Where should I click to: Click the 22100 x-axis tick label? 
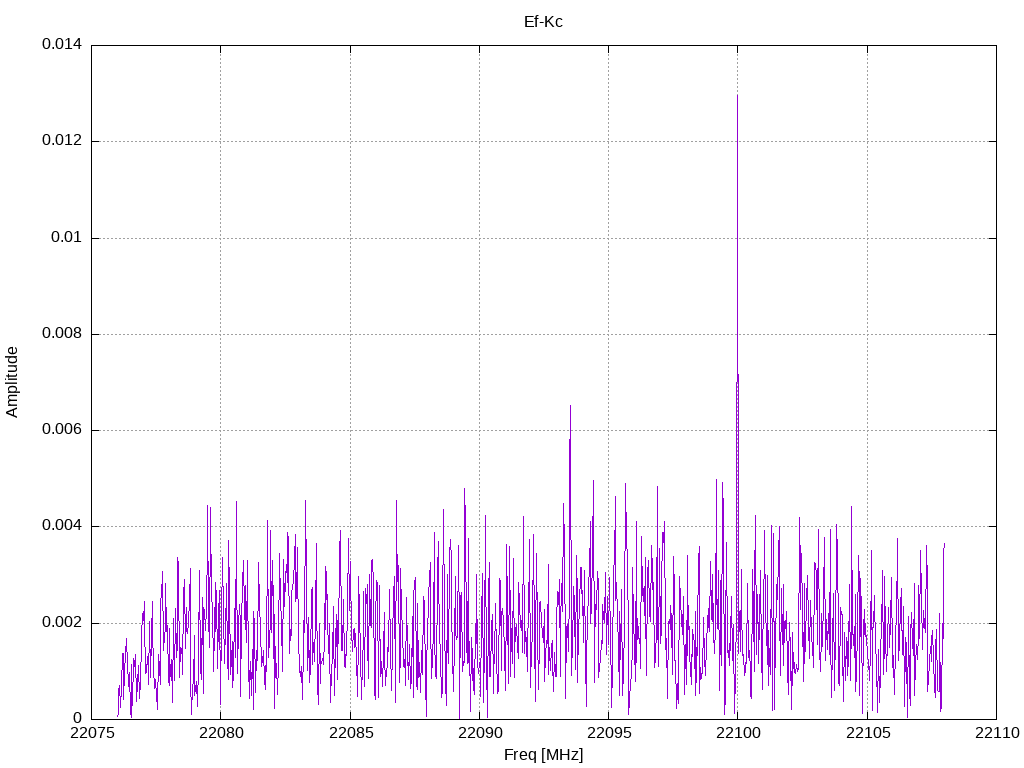pyautogui.click(x=737, y=734)
